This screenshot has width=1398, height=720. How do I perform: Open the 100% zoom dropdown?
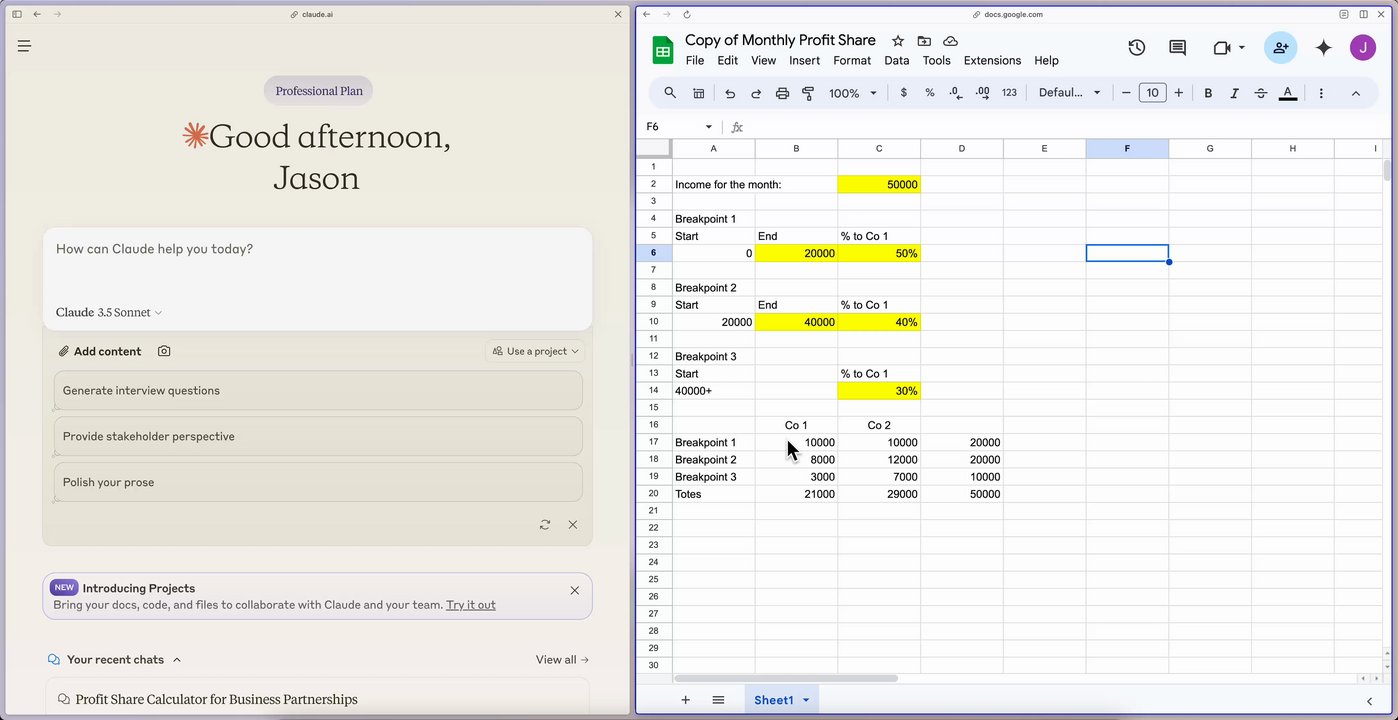(x=853, y=93)
